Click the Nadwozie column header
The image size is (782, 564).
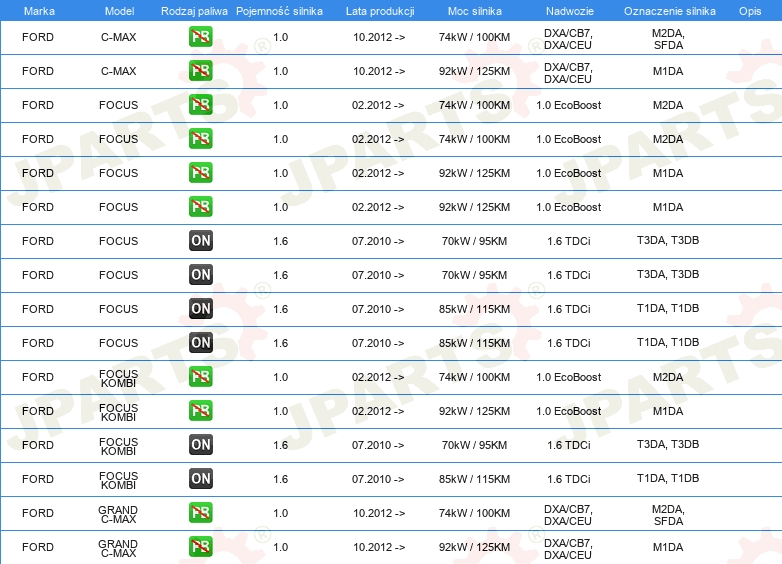pyautogui.click(x=570, y=11)
